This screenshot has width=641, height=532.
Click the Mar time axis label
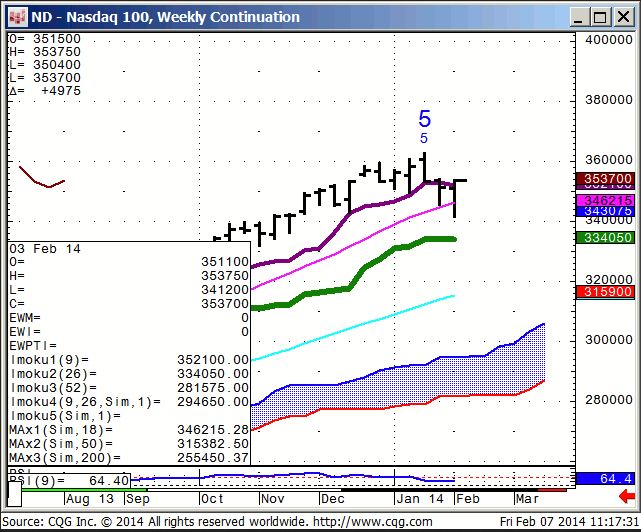tap(527, 499)
